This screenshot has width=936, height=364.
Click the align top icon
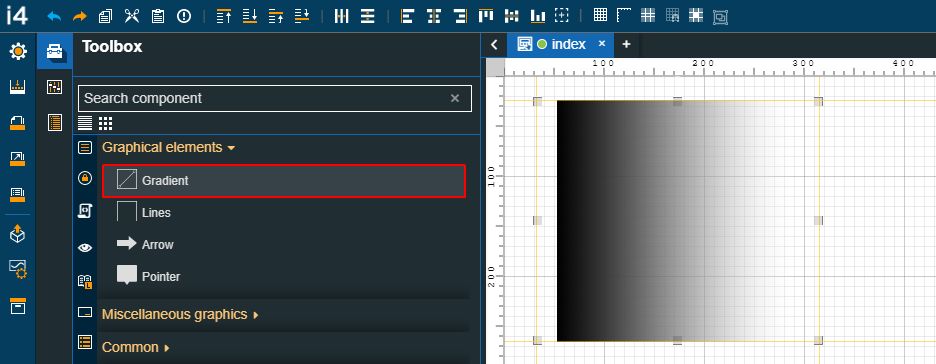coord(486,16)
